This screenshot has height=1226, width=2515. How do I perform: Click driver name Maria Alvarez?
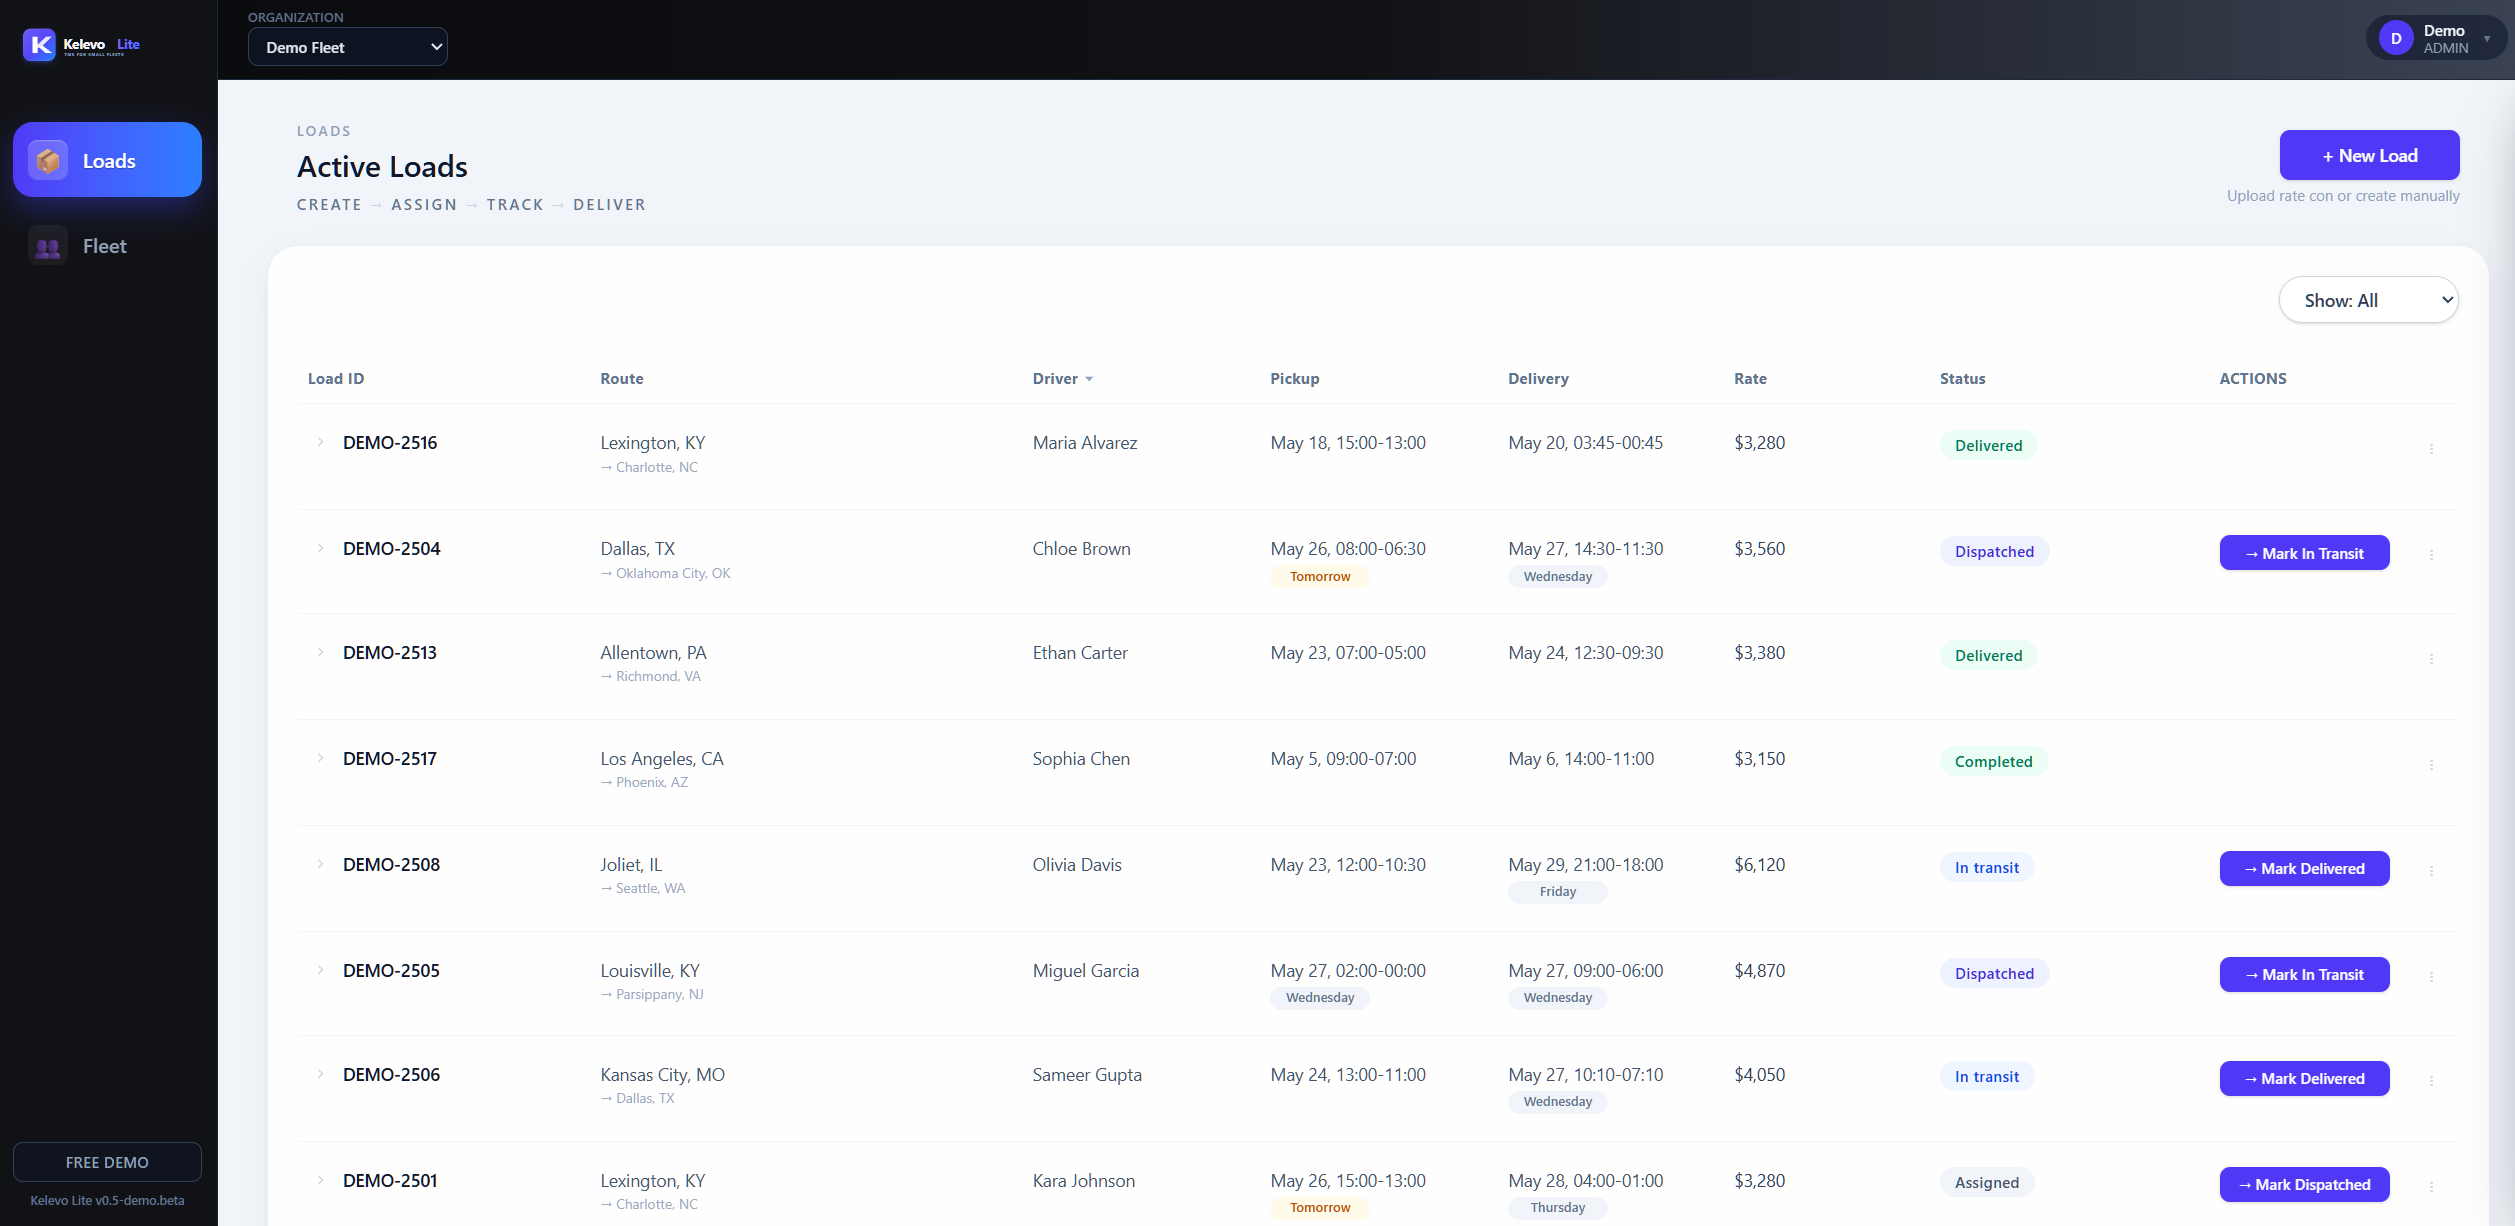[x=1084, y=443]
